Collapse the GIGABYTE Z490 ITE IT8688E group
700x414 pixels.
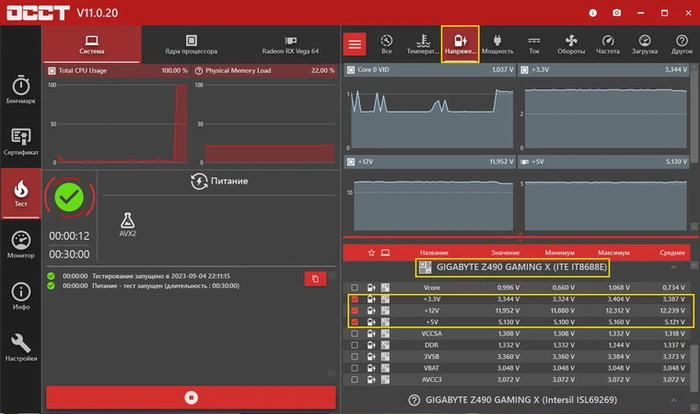673,268
